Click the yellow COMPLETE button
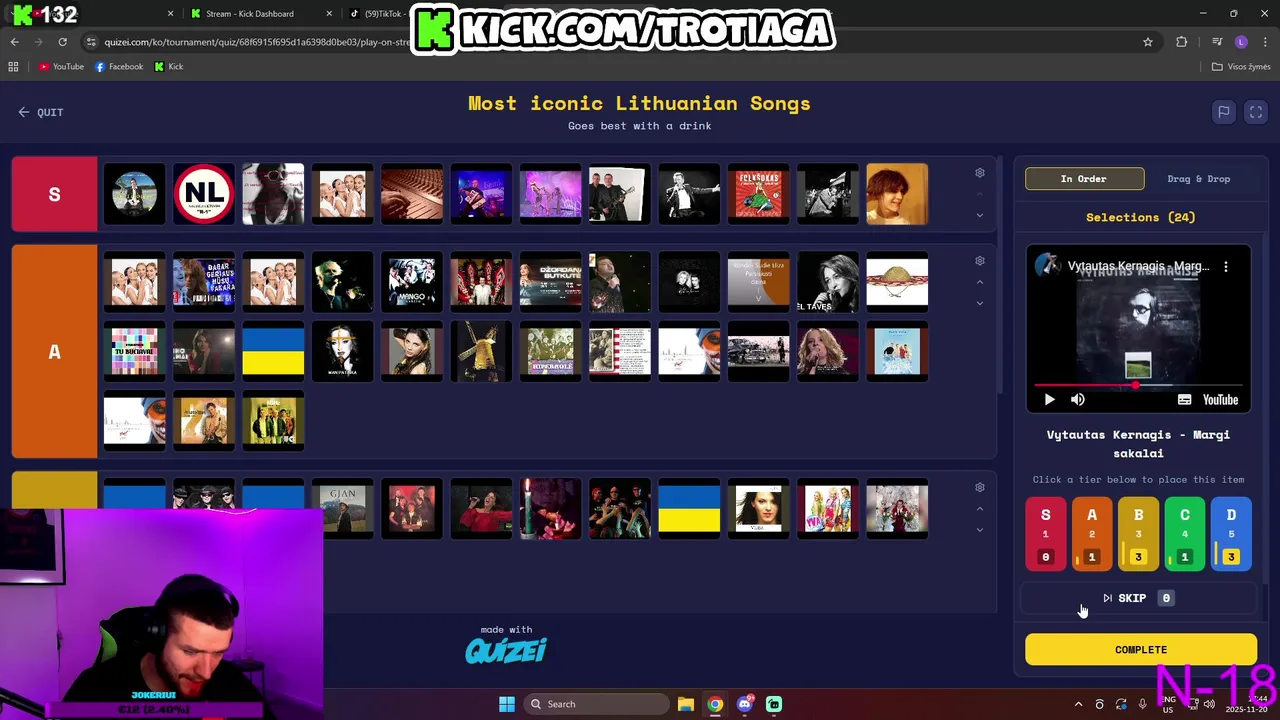Image resolution: width=1280 pixels, height=720 pixels. tap(1141, 650)
